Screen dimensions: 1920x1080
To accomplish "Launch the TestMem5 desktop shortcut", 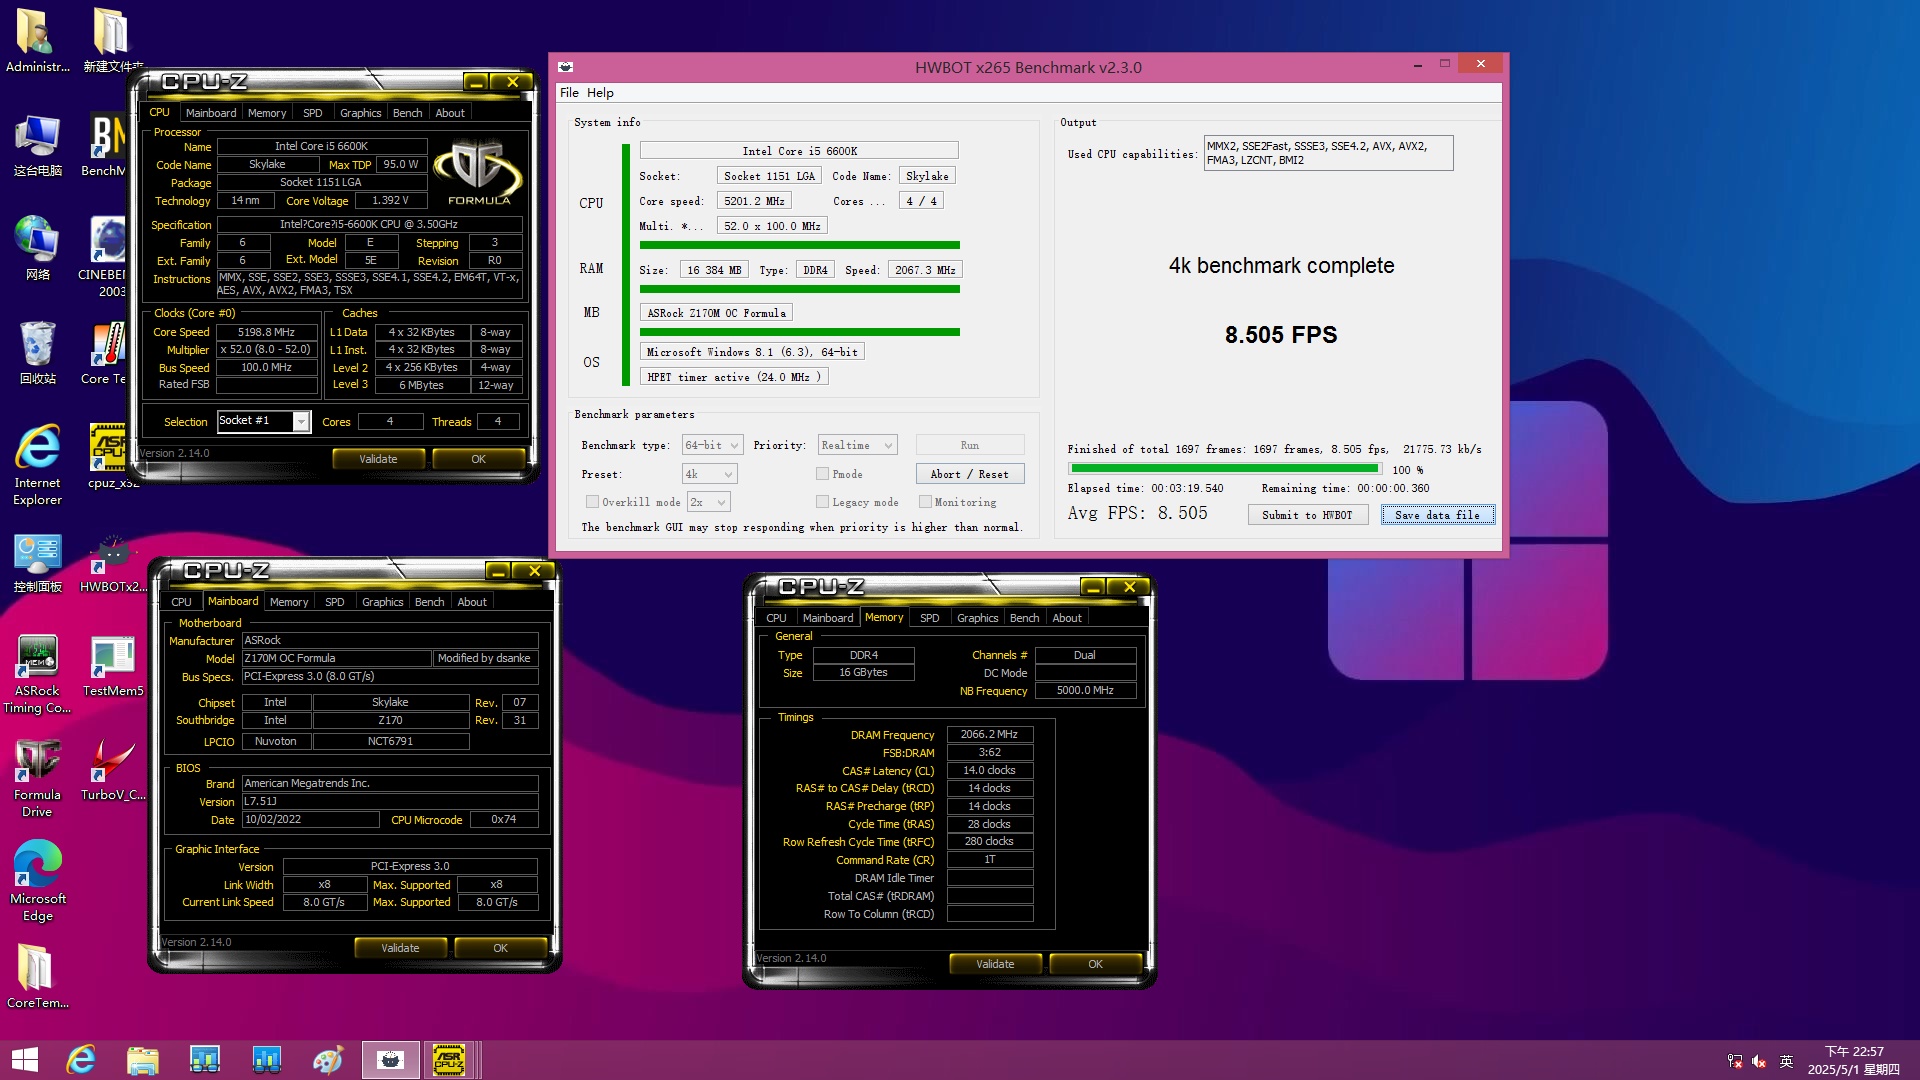I will [x=112, y=665].
